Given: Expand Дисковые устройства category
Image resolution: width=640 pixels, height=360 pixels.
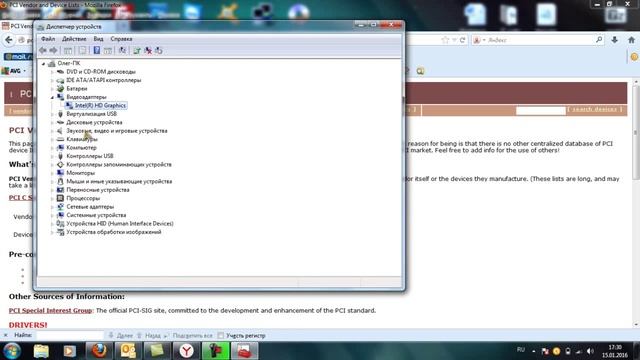Looking at the screenshot, I should coord(52,122).
